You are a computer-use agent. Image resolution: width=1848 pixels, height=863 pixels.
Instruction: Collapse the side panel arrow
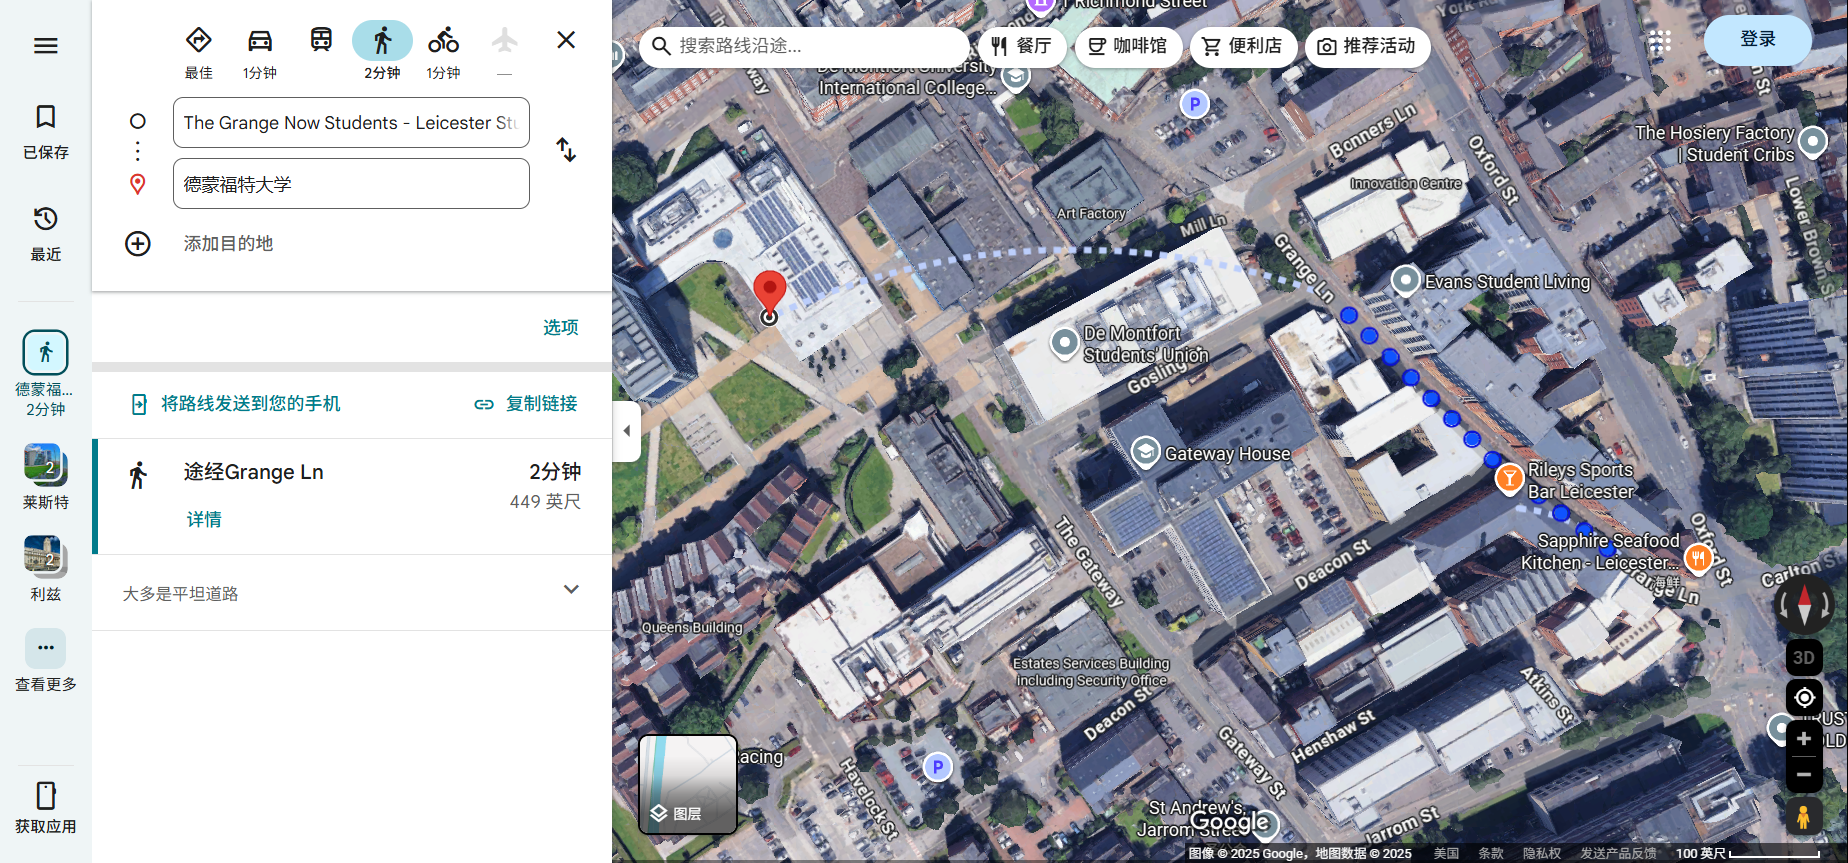[627, 431]
